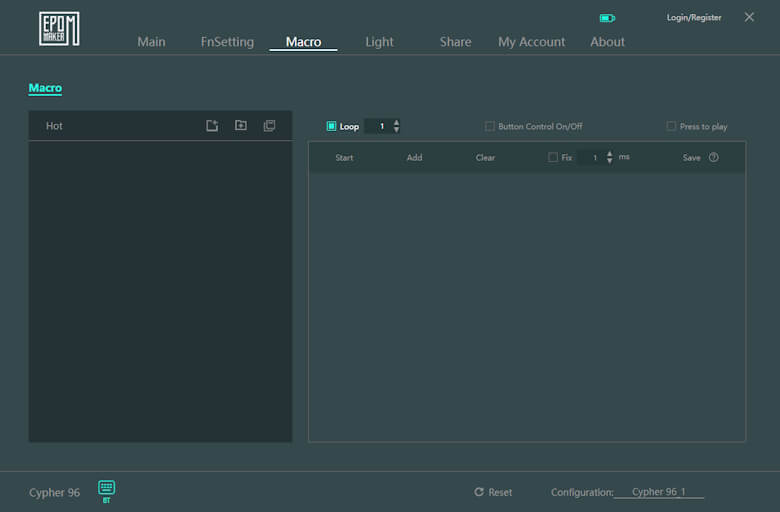This screenshot has height=512, width=780.
Task: Decrease the Fix ms value with down arrow
Action: coord(610,162)
